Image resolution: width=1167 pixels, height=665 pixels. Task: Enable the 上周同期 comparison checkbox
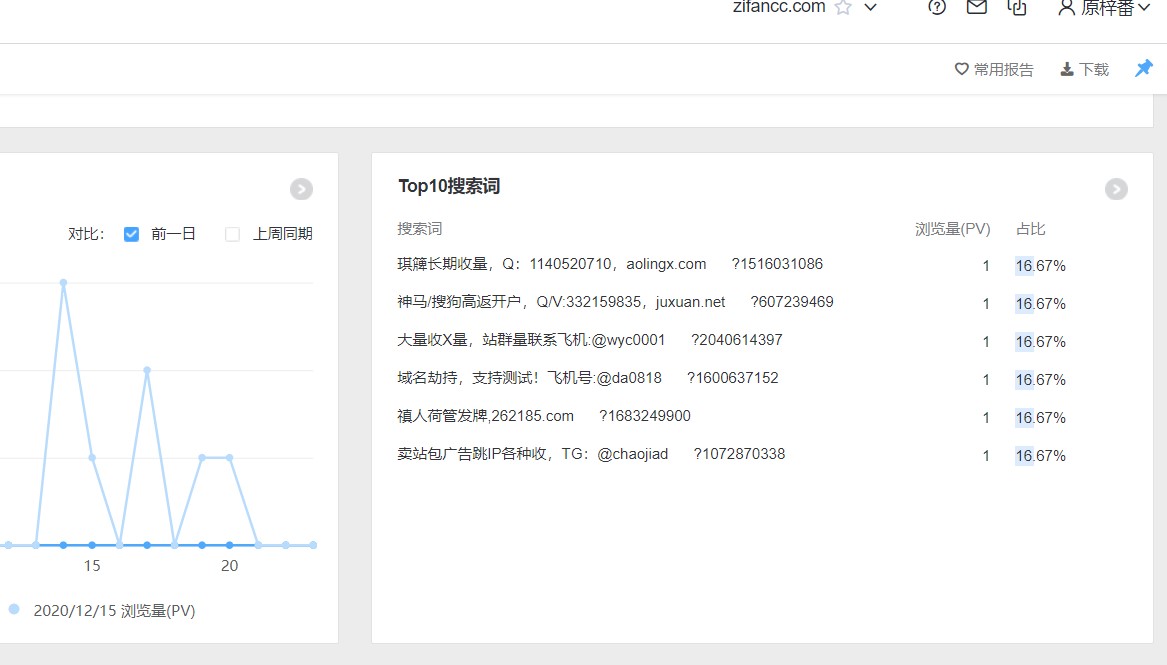point(233,234)
